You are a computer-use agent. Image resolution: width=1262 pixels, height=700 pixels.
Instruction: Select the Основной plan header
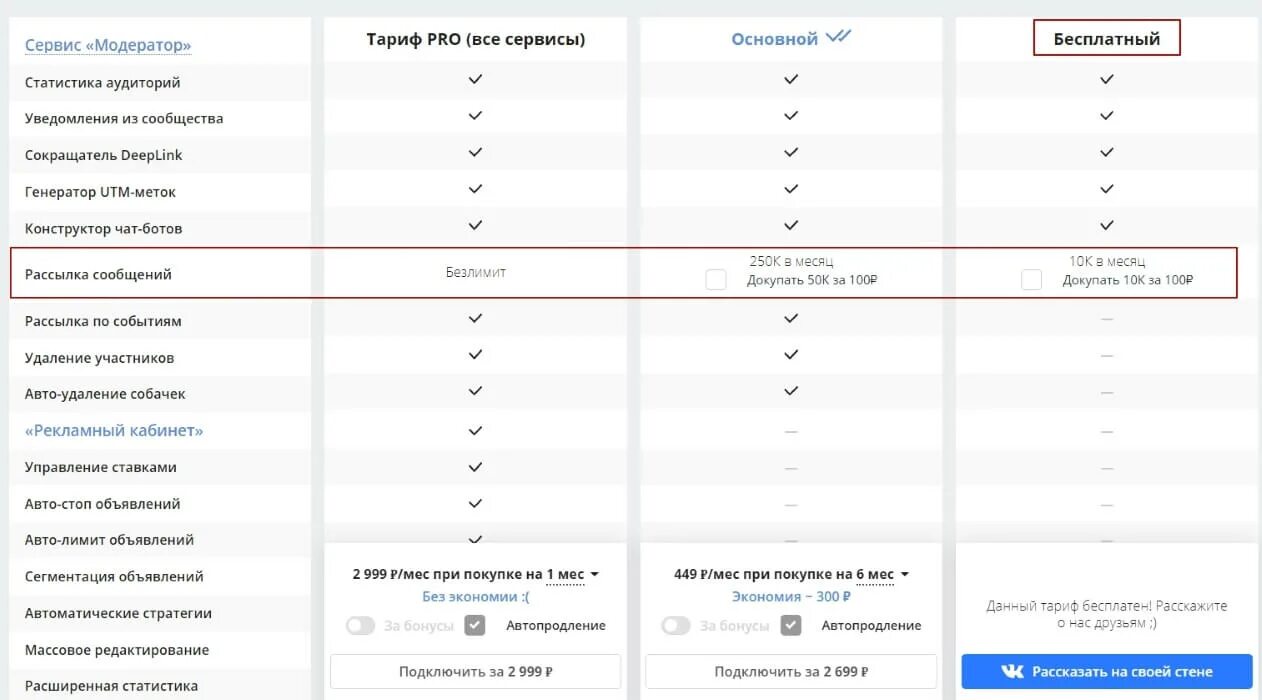coord(775,39)
